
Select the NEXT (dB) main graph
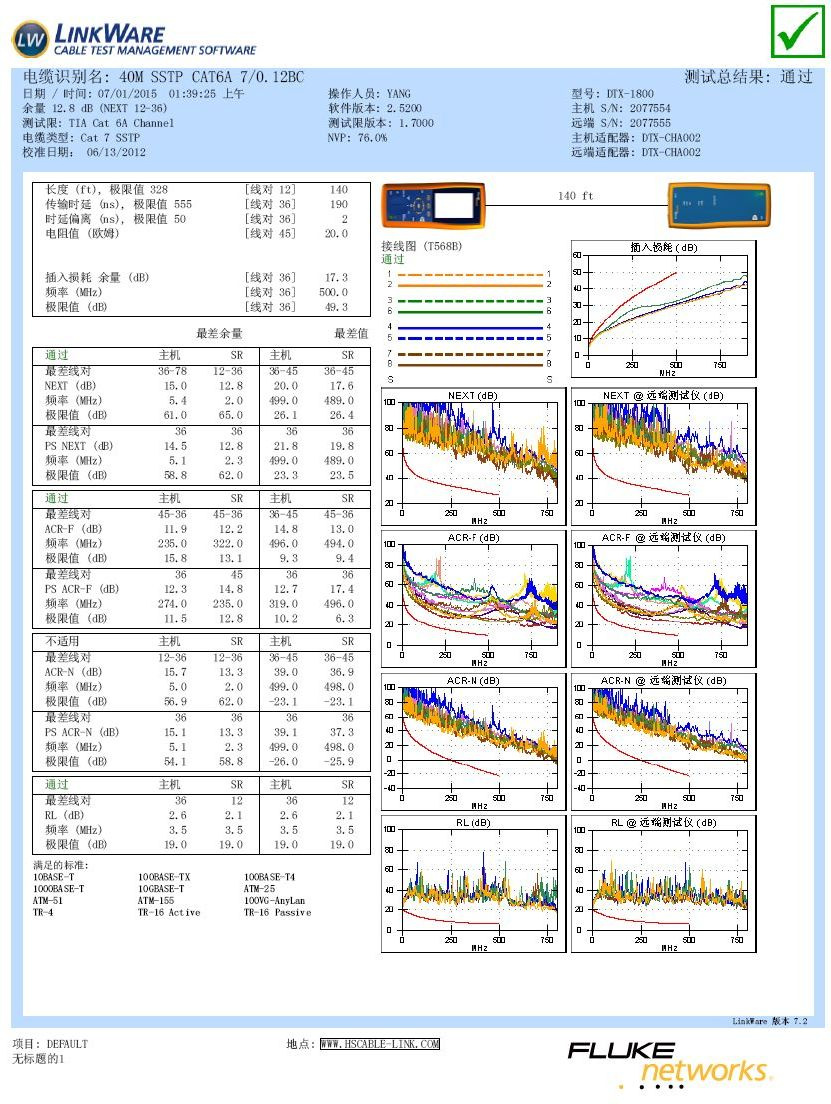(x=473, y=456)
